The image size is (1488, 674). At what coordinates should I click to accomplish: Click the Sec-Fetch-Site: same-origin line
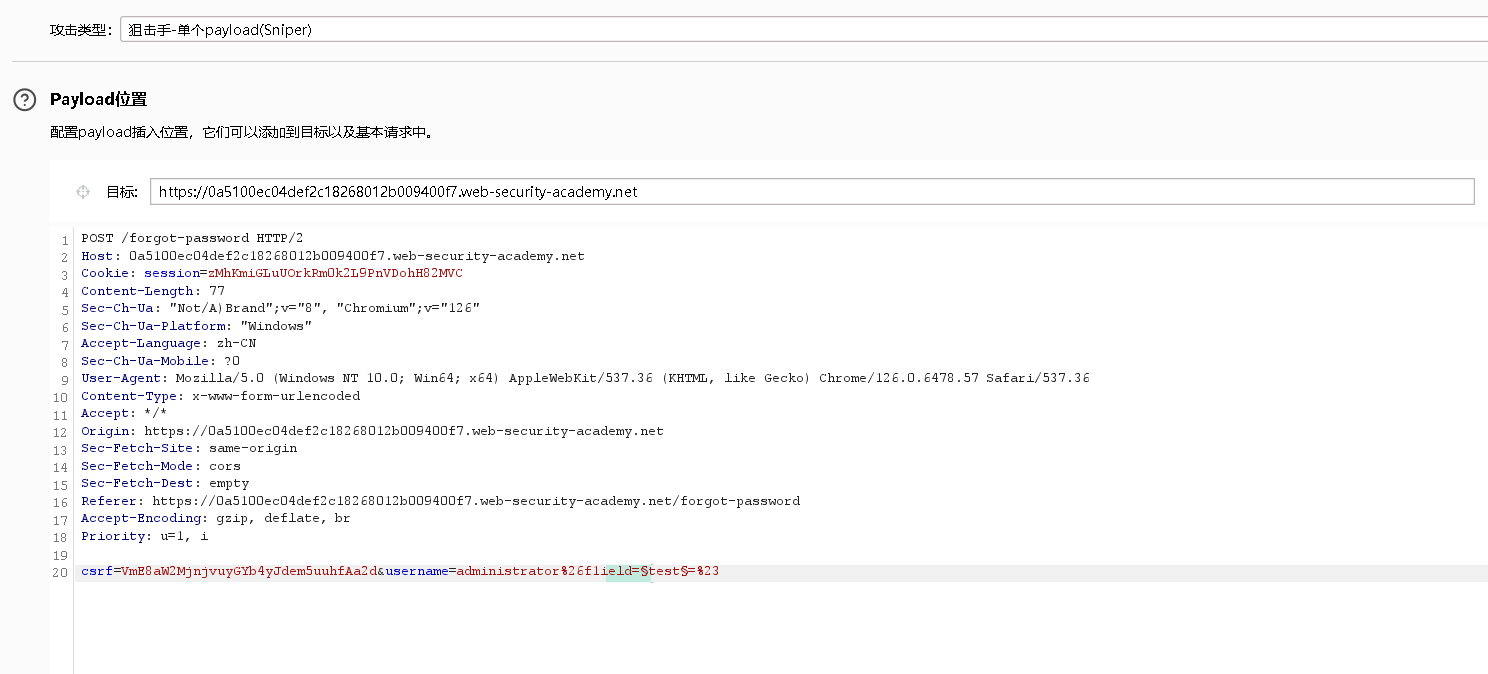(x=189, y=448)
